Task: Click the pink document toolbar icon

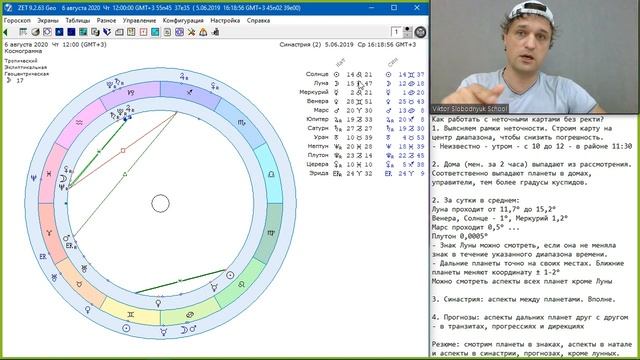Action: pos(143,32)
